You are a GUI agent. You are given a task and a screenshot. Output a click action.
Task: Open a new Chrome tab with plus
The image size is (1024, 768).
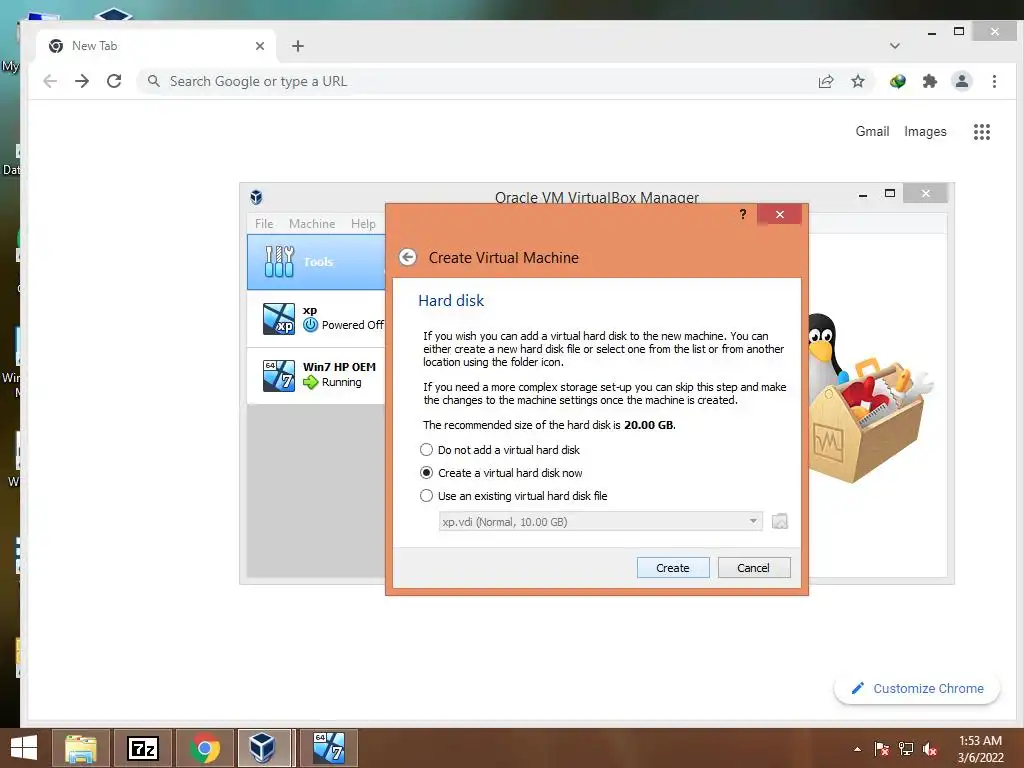[x=298, y=46]
